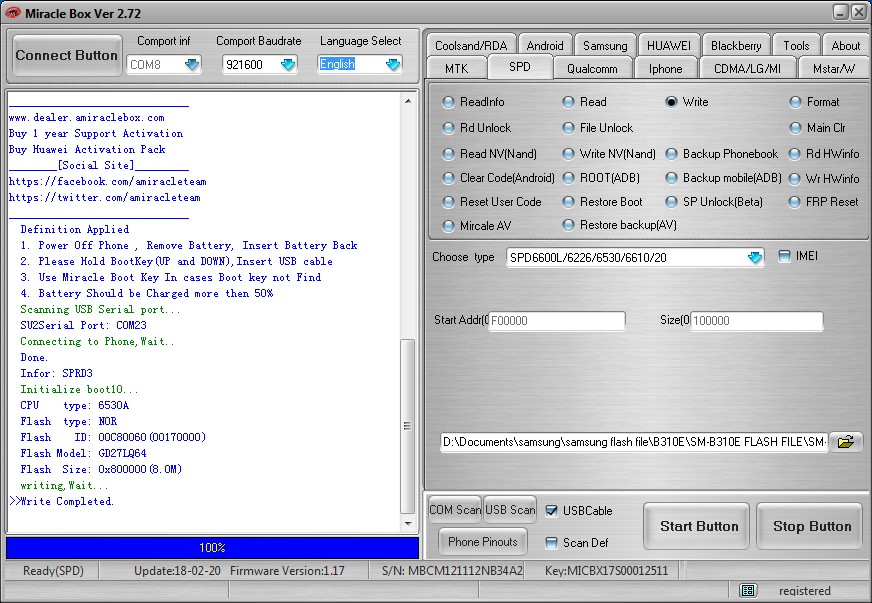Click the Start Addr F00000 field
Screen dimensions: 872x603
coord(557,321)
